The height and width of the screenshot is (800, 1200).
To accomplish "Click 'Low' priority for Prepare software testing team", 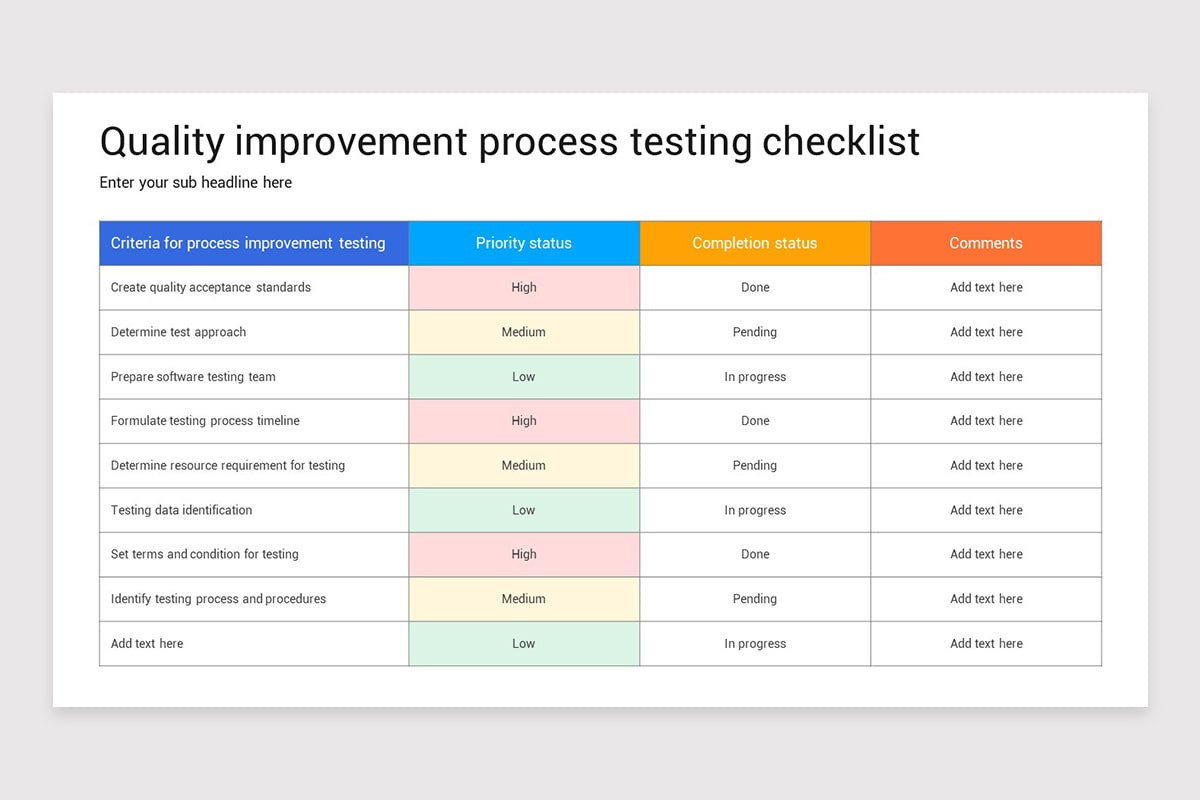I will (524, 377).
